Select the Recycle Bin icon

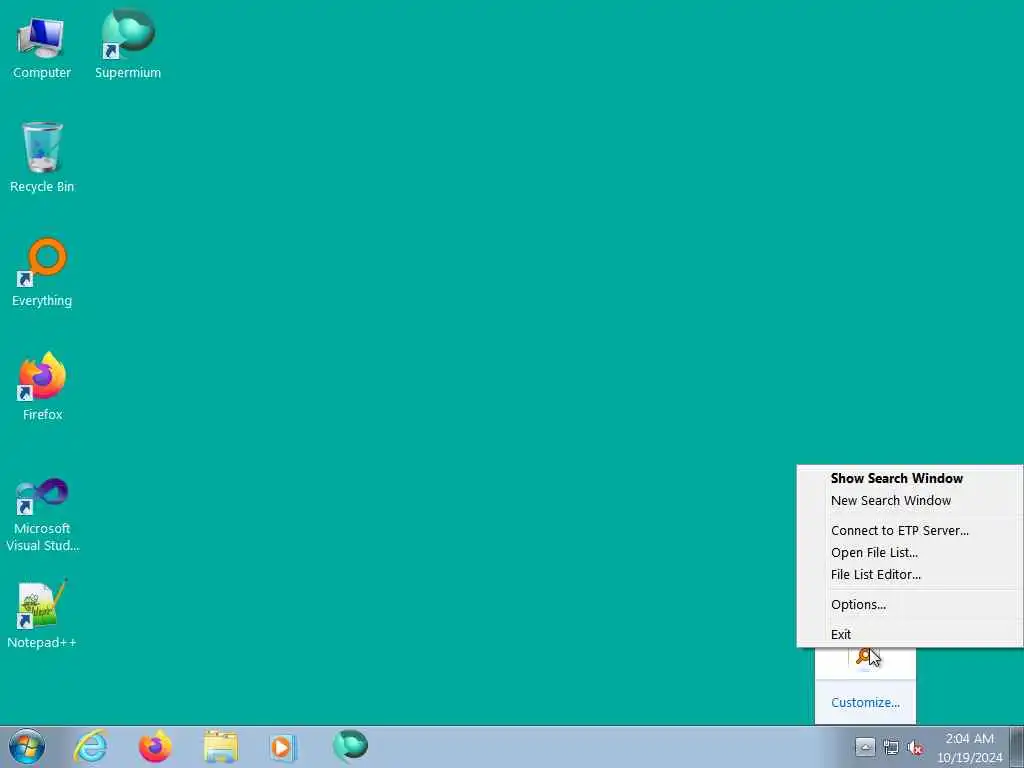pyautogui.click(x=42, y=158)
